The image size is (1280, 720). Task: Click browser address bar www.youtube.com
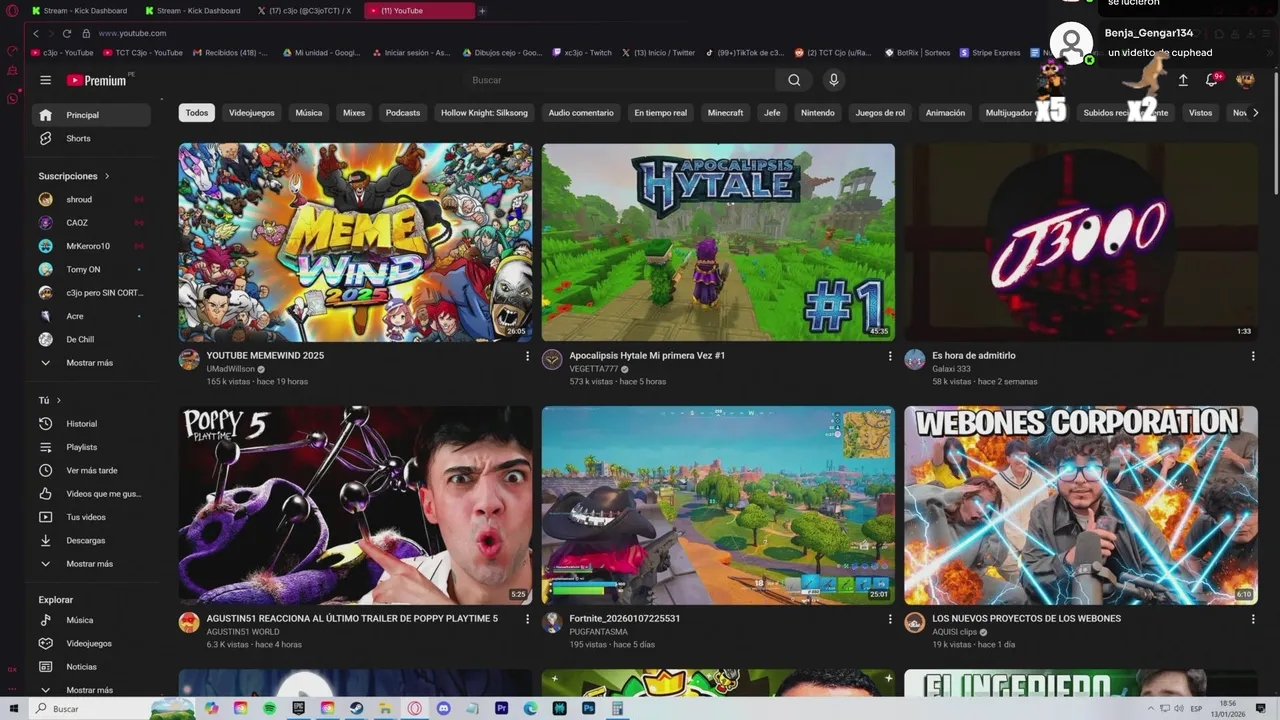(x=132, y=33)
